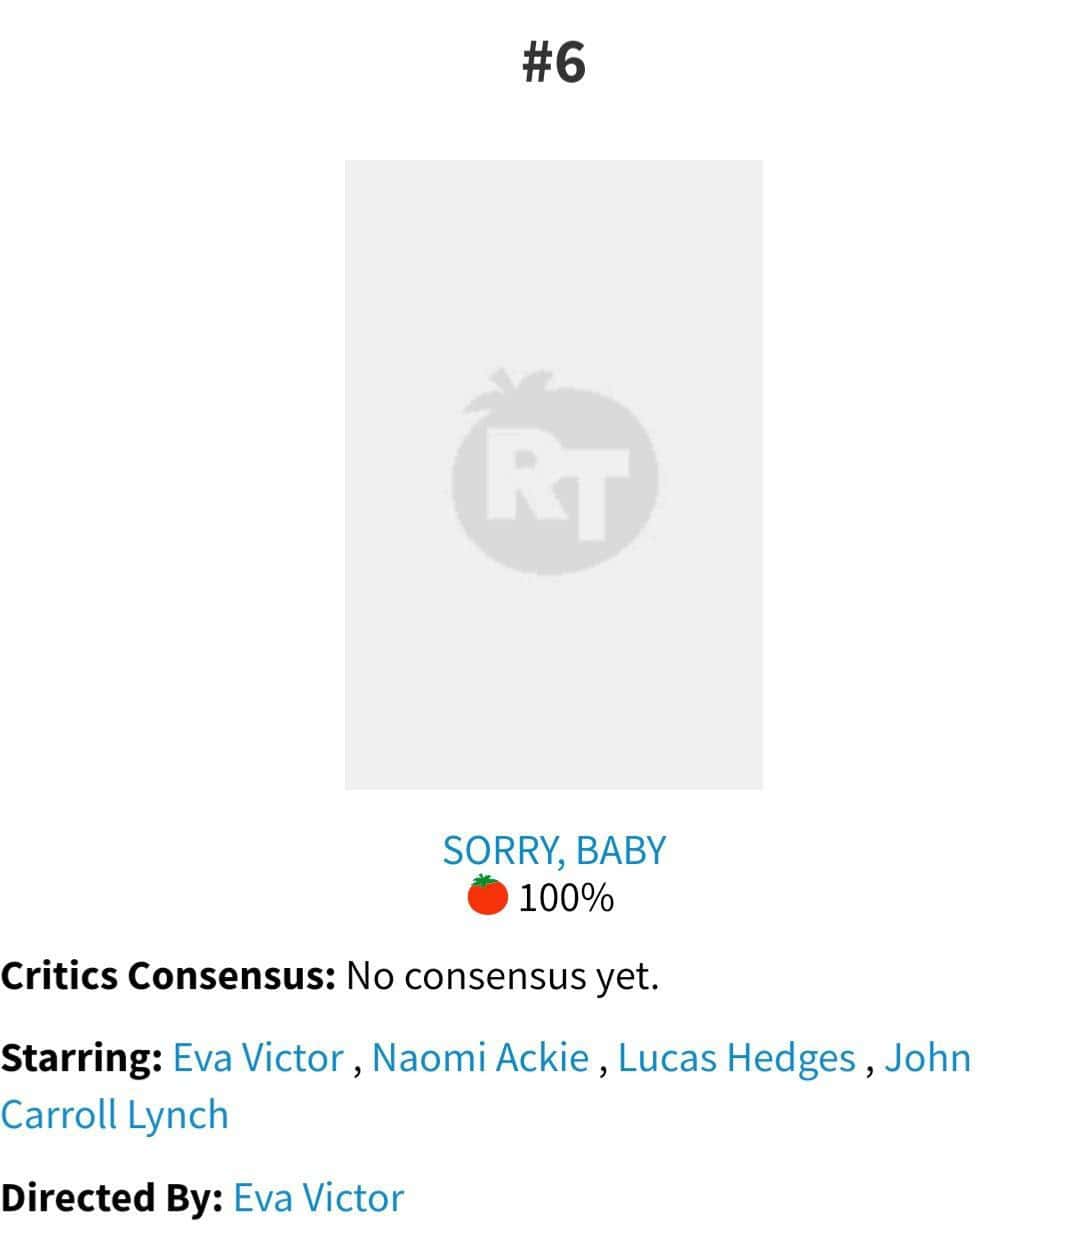Open Eva Victor in the Starring list

pyautogui.click(x=258, y=1057)
